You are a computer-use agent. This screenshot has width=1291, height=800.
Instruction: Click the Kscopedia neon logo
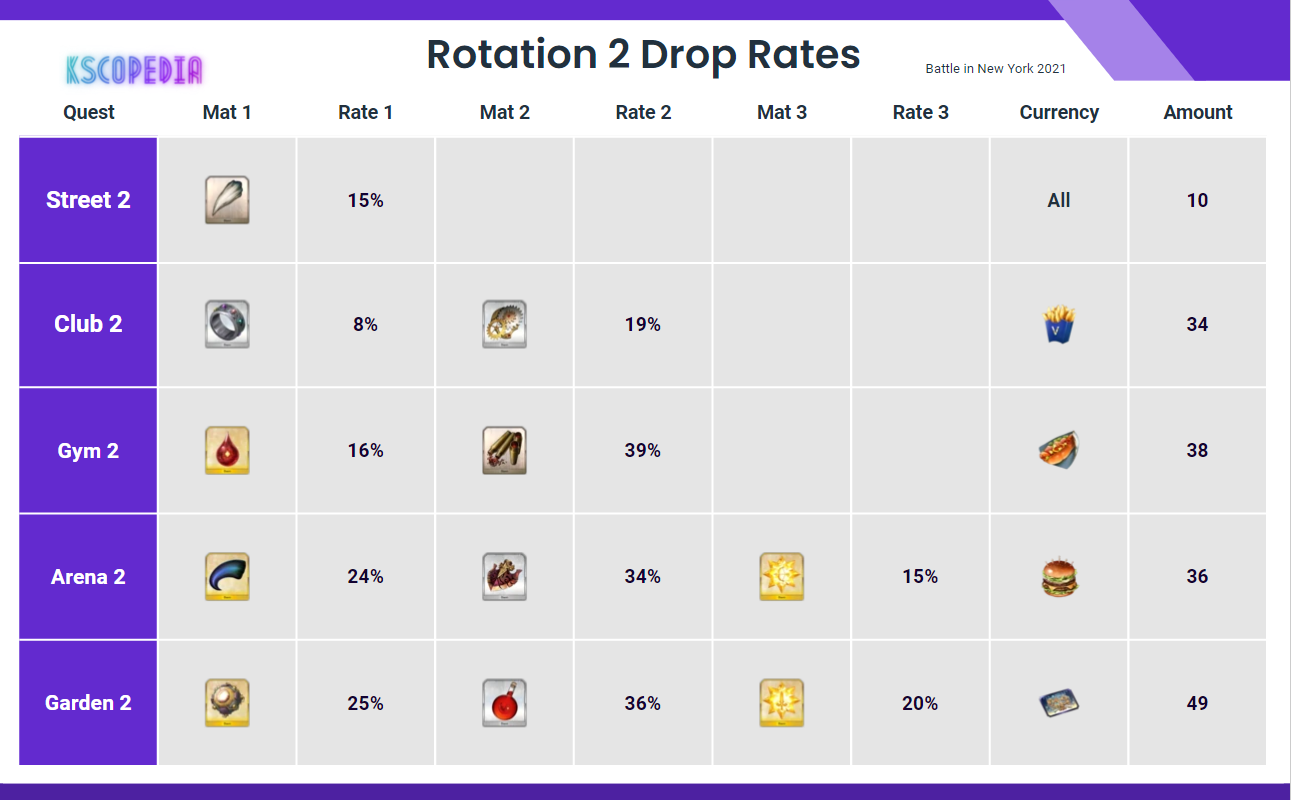click(134, 70)
